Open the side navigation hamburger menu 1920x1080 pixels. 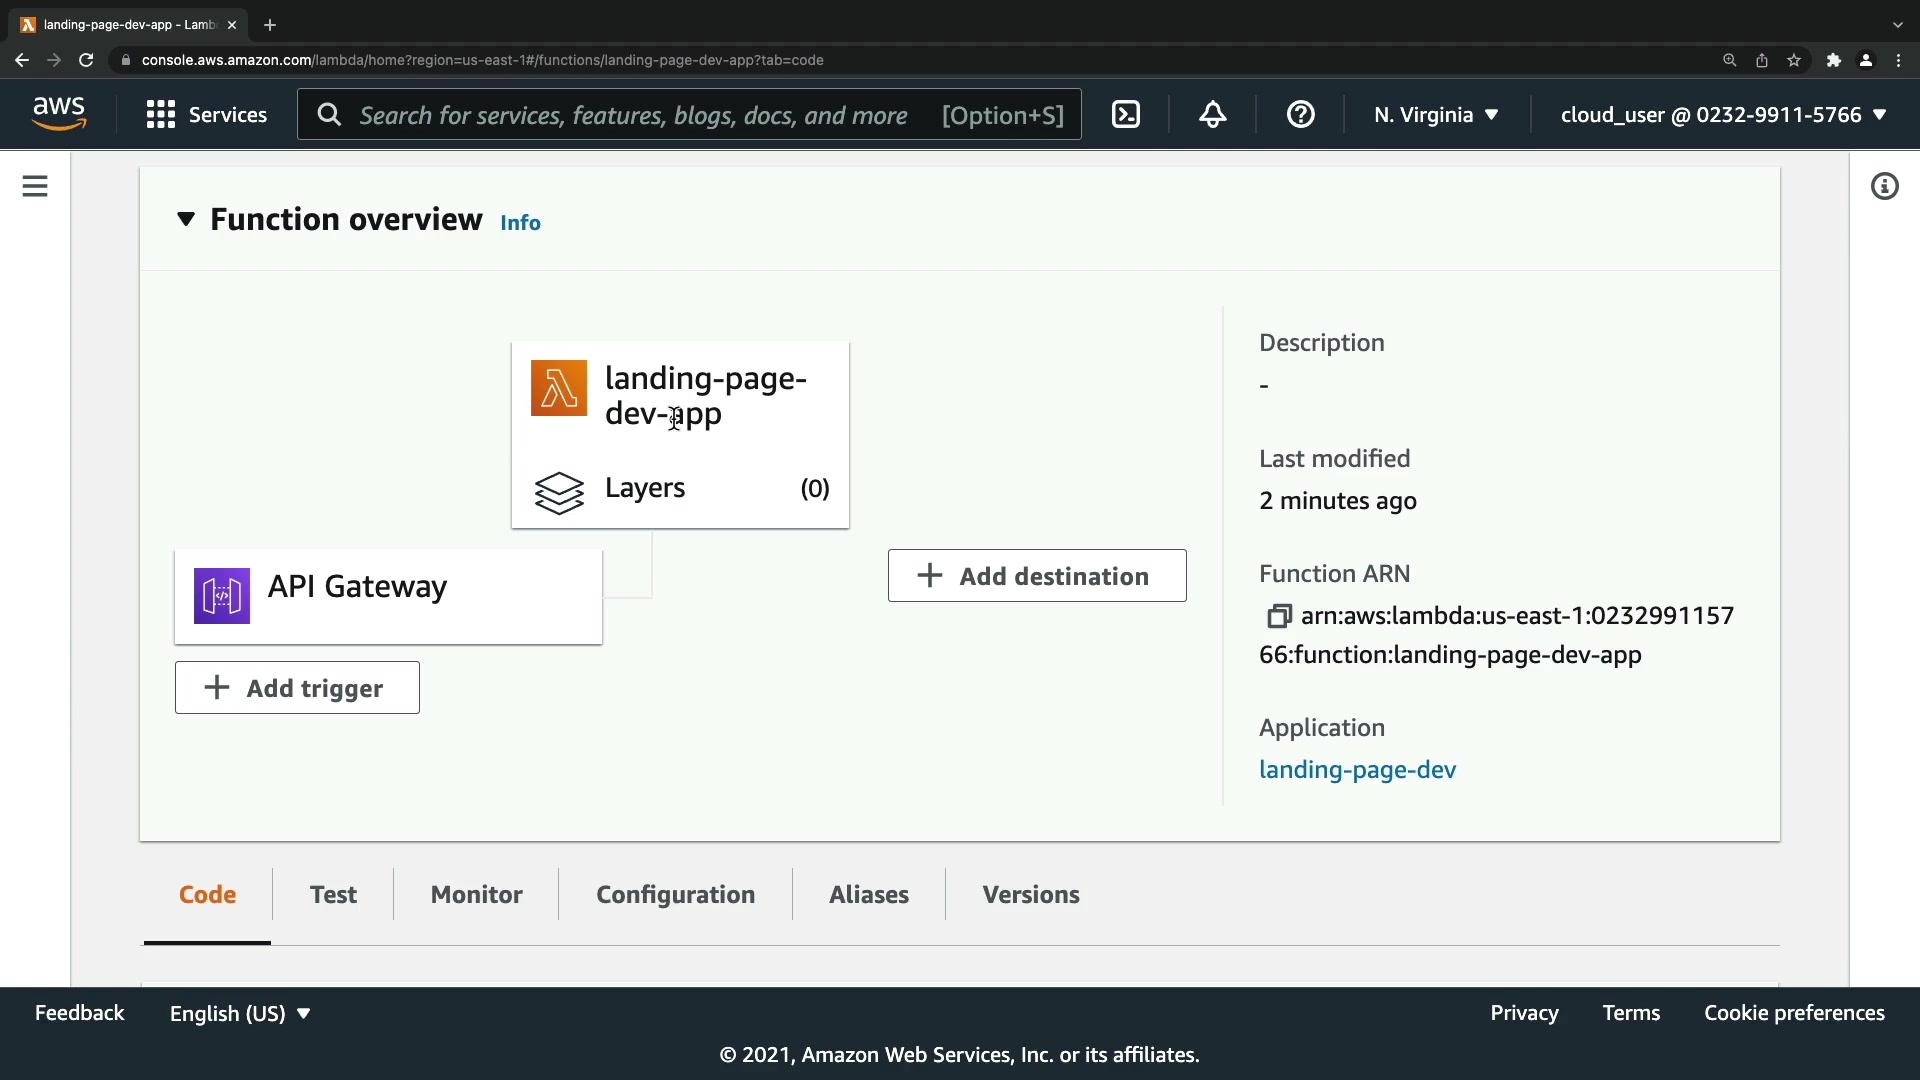click(35, 186)
